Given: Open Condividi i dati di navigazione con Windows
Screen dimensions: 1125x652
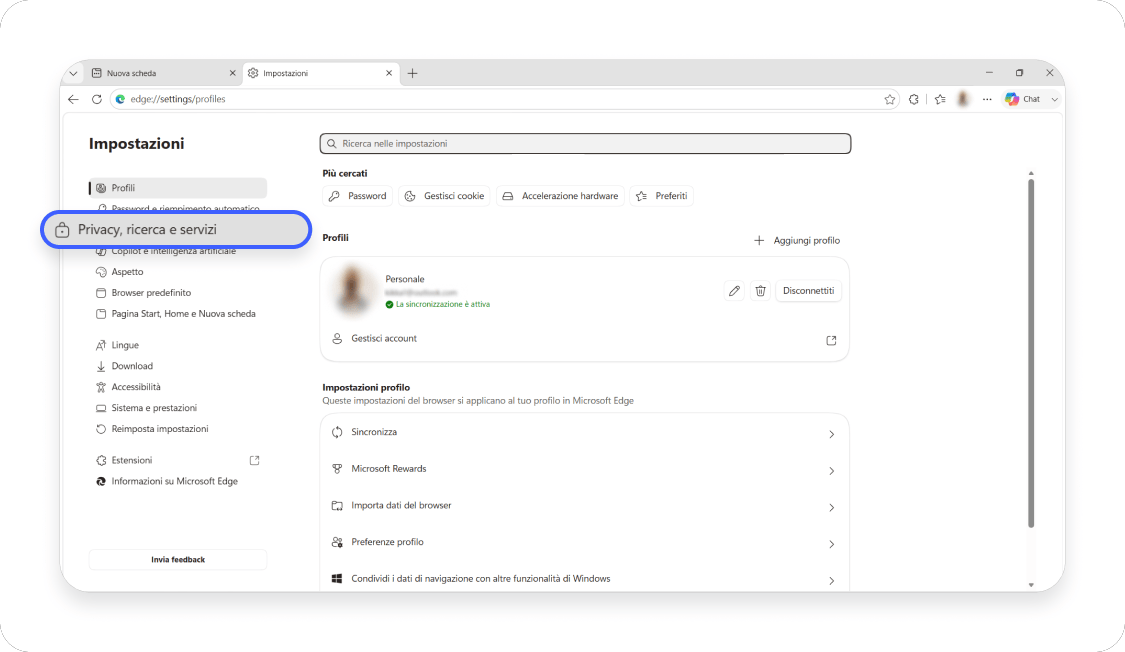Looking at the screenshot, I should pyautogui.click(x=585, y=578).
